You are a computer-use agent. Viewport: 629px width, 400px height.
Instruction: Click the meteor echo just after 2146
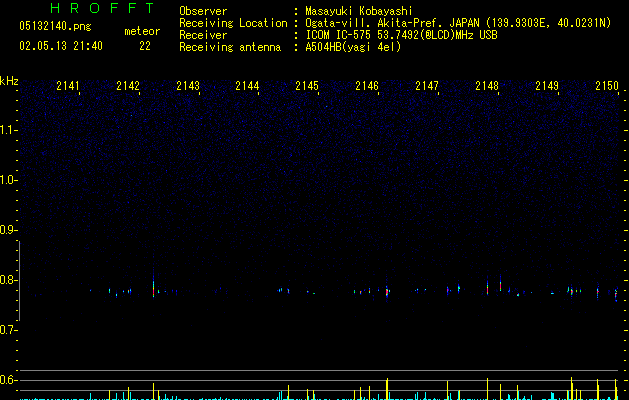(387, 291)
